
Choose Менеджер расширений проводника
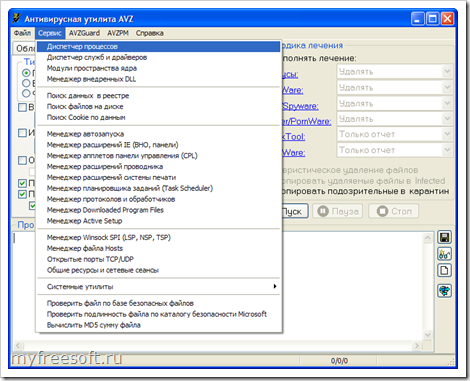158,167
